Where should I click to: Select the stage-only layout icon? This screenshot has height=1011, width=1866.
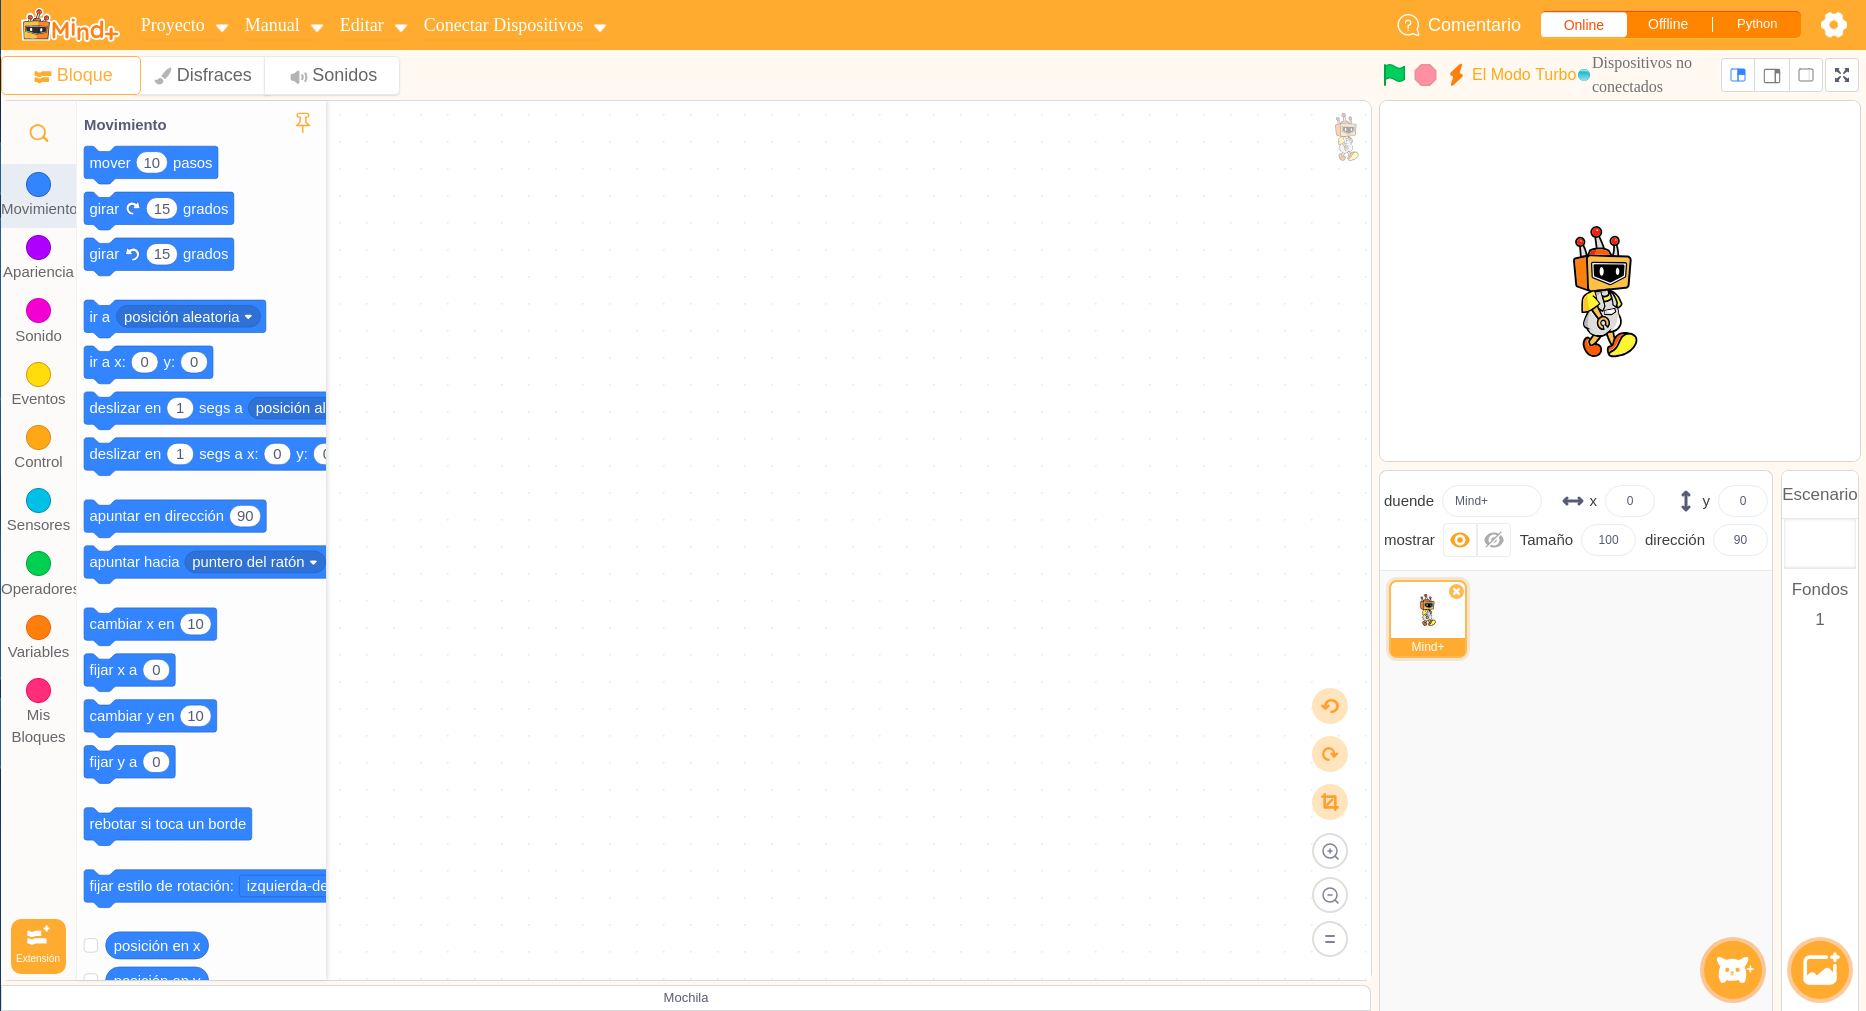[x=1806, y=75]
